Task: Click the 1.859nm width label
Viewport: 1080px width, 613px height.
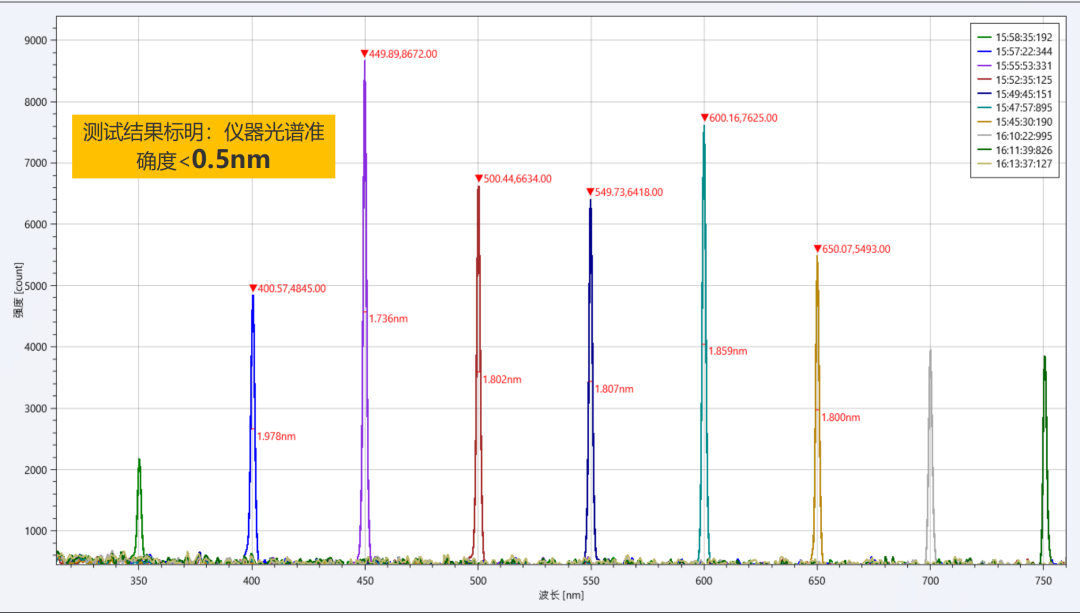Action: (x=728, y=351)
